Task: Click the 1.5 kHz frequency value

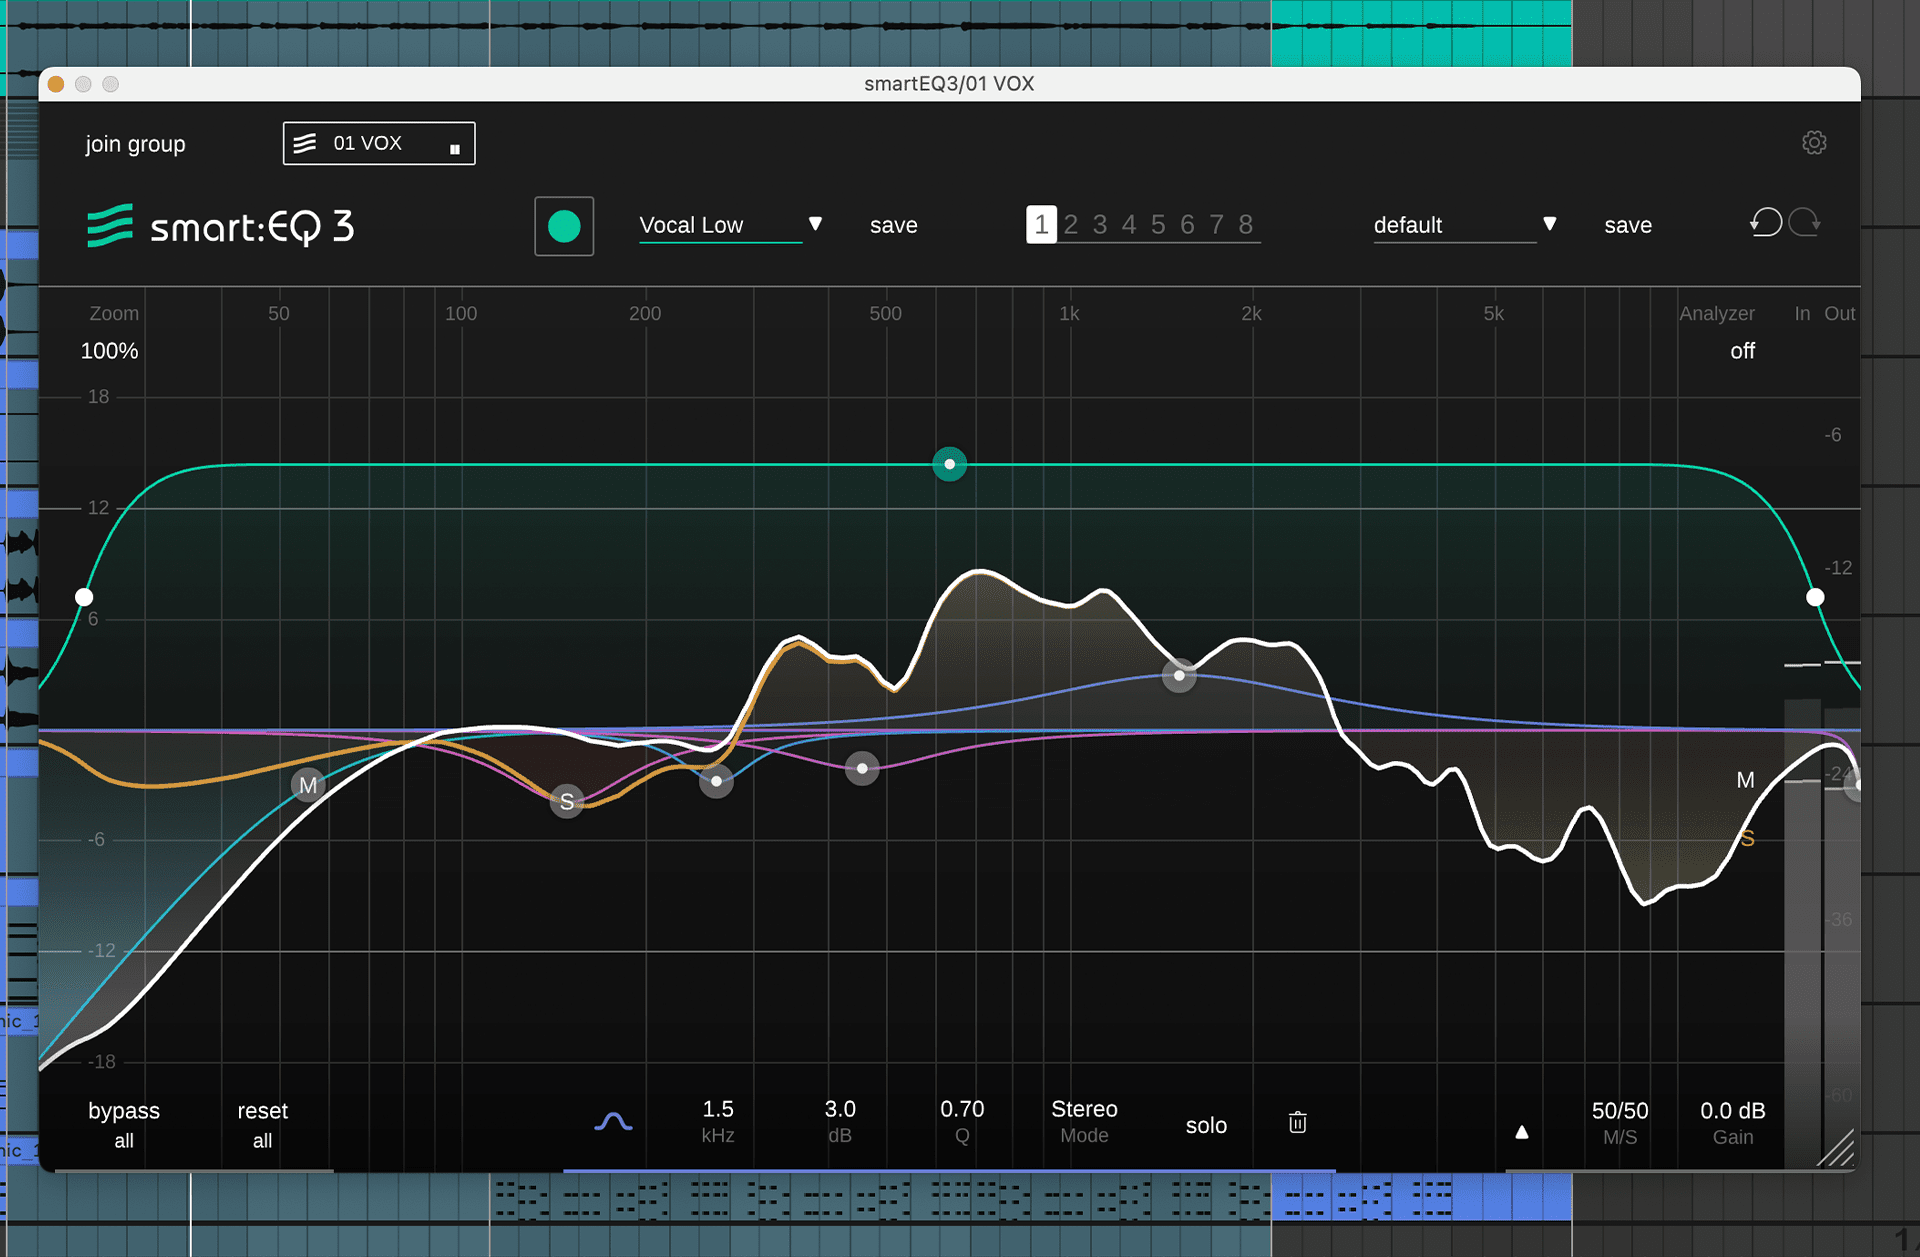Action: tap(718, 1109)
